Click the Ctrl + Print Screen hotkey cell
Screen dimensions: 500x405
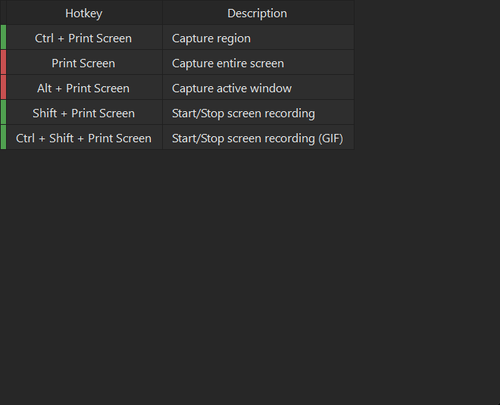pos(84,37)
